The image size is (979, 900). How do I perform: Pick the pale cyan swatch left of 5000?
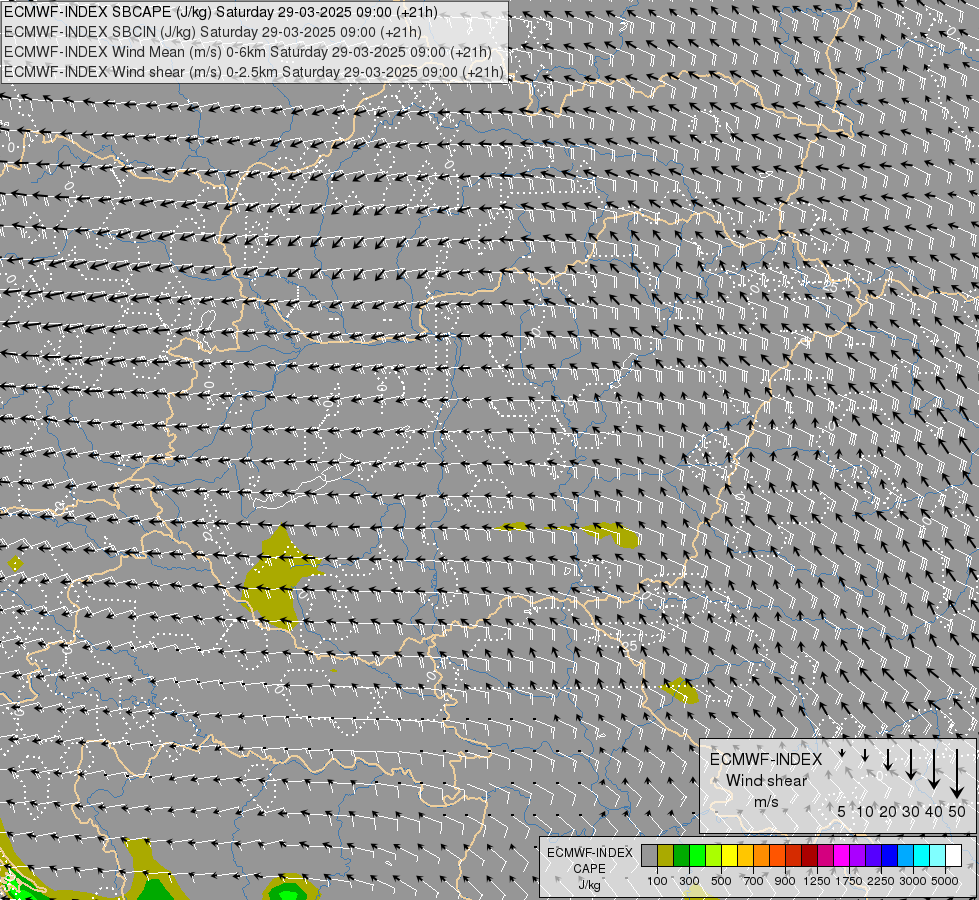coord(937,855)
